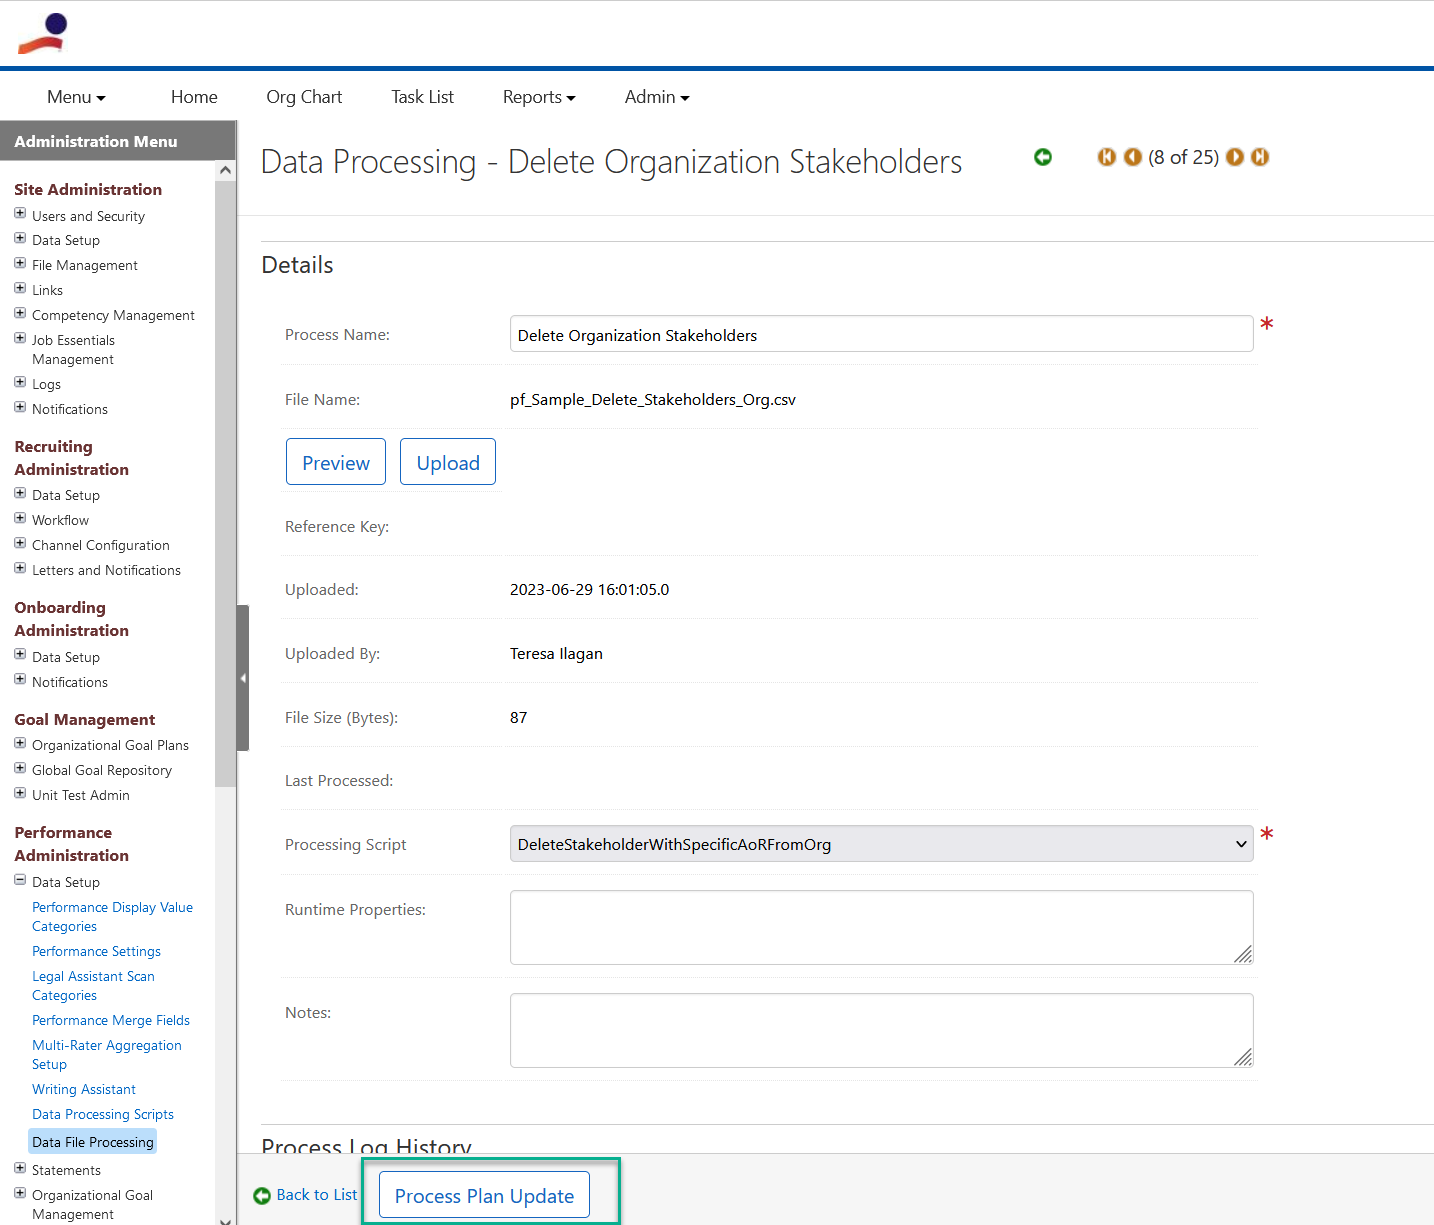Go to last record navigation icon
Image resolution: width=1434 pixels, height=1225 pixels.
click(x=1260, y=157)
